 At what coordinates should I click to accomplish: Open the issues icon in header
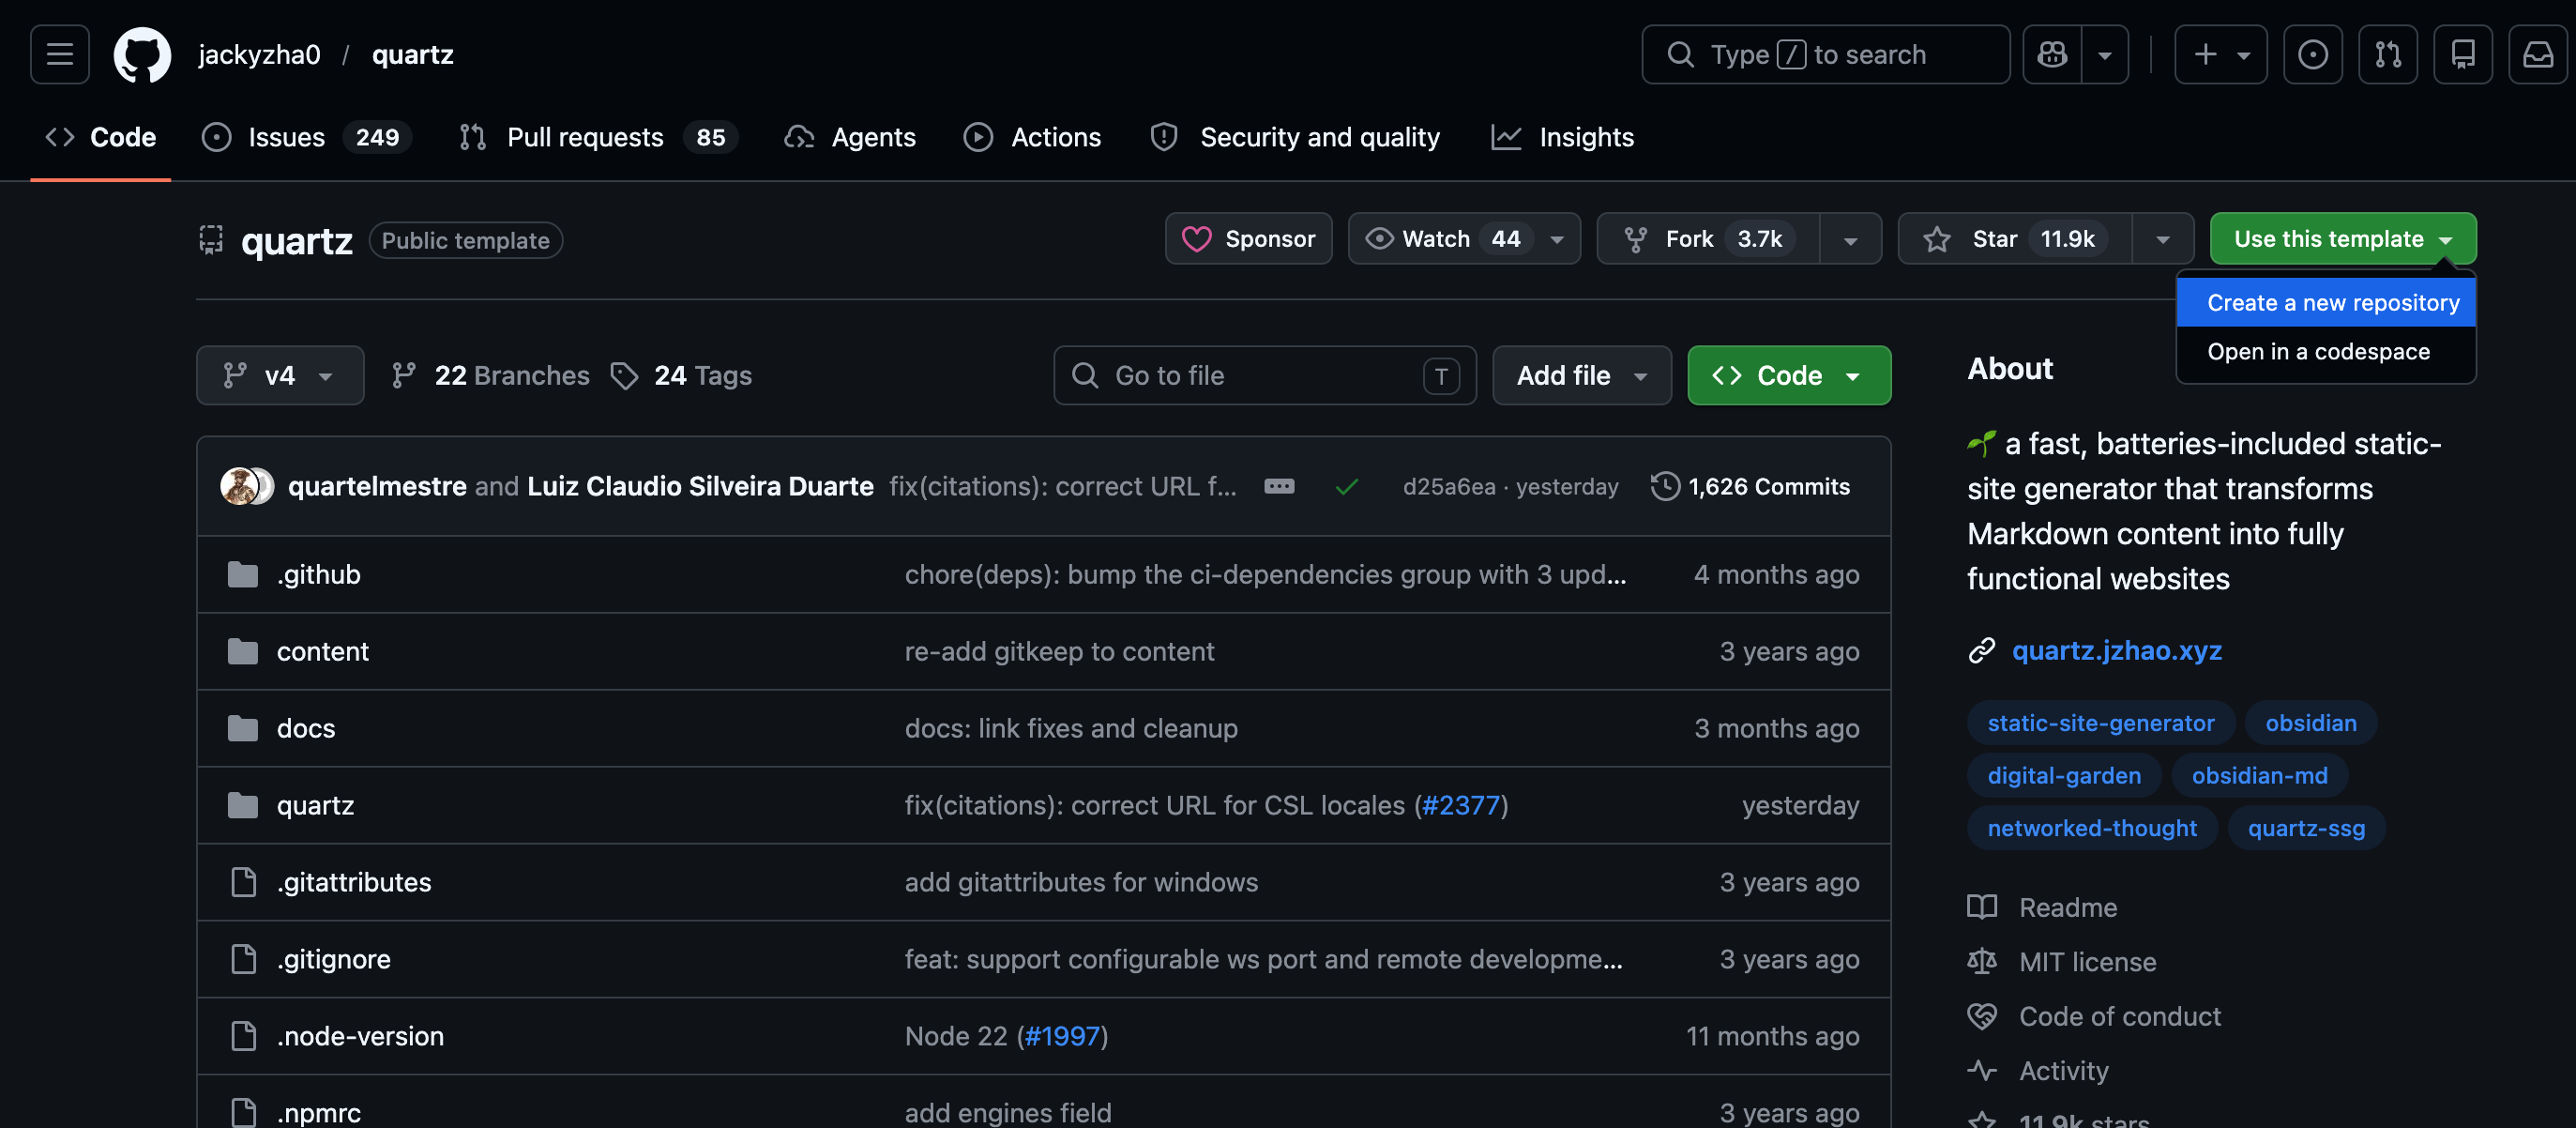click(2312, 54)
